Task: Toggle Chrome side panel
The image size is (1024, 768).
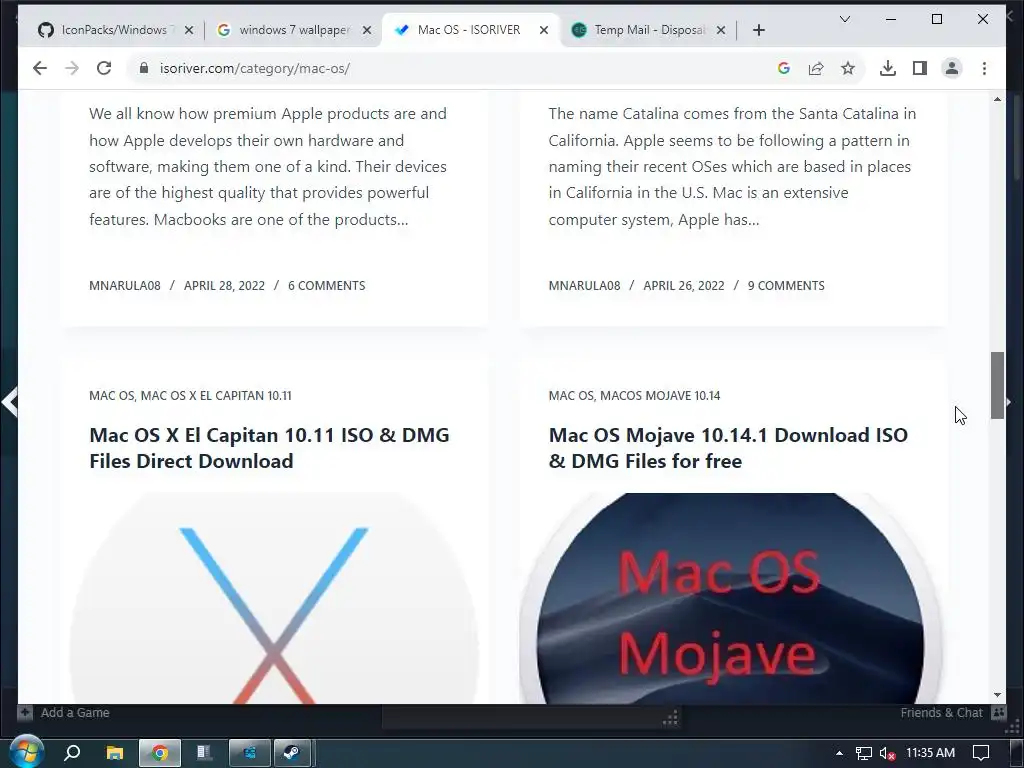Action: [920, 68]
